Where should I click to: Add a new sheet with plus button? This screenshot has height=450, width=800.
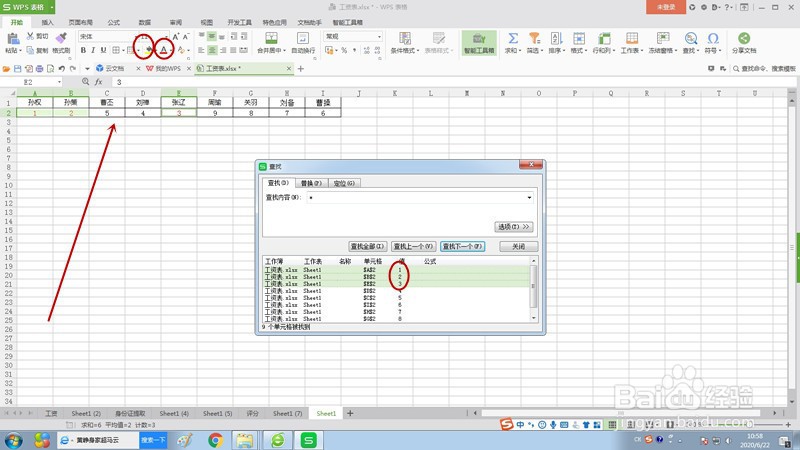coord(350,413)
